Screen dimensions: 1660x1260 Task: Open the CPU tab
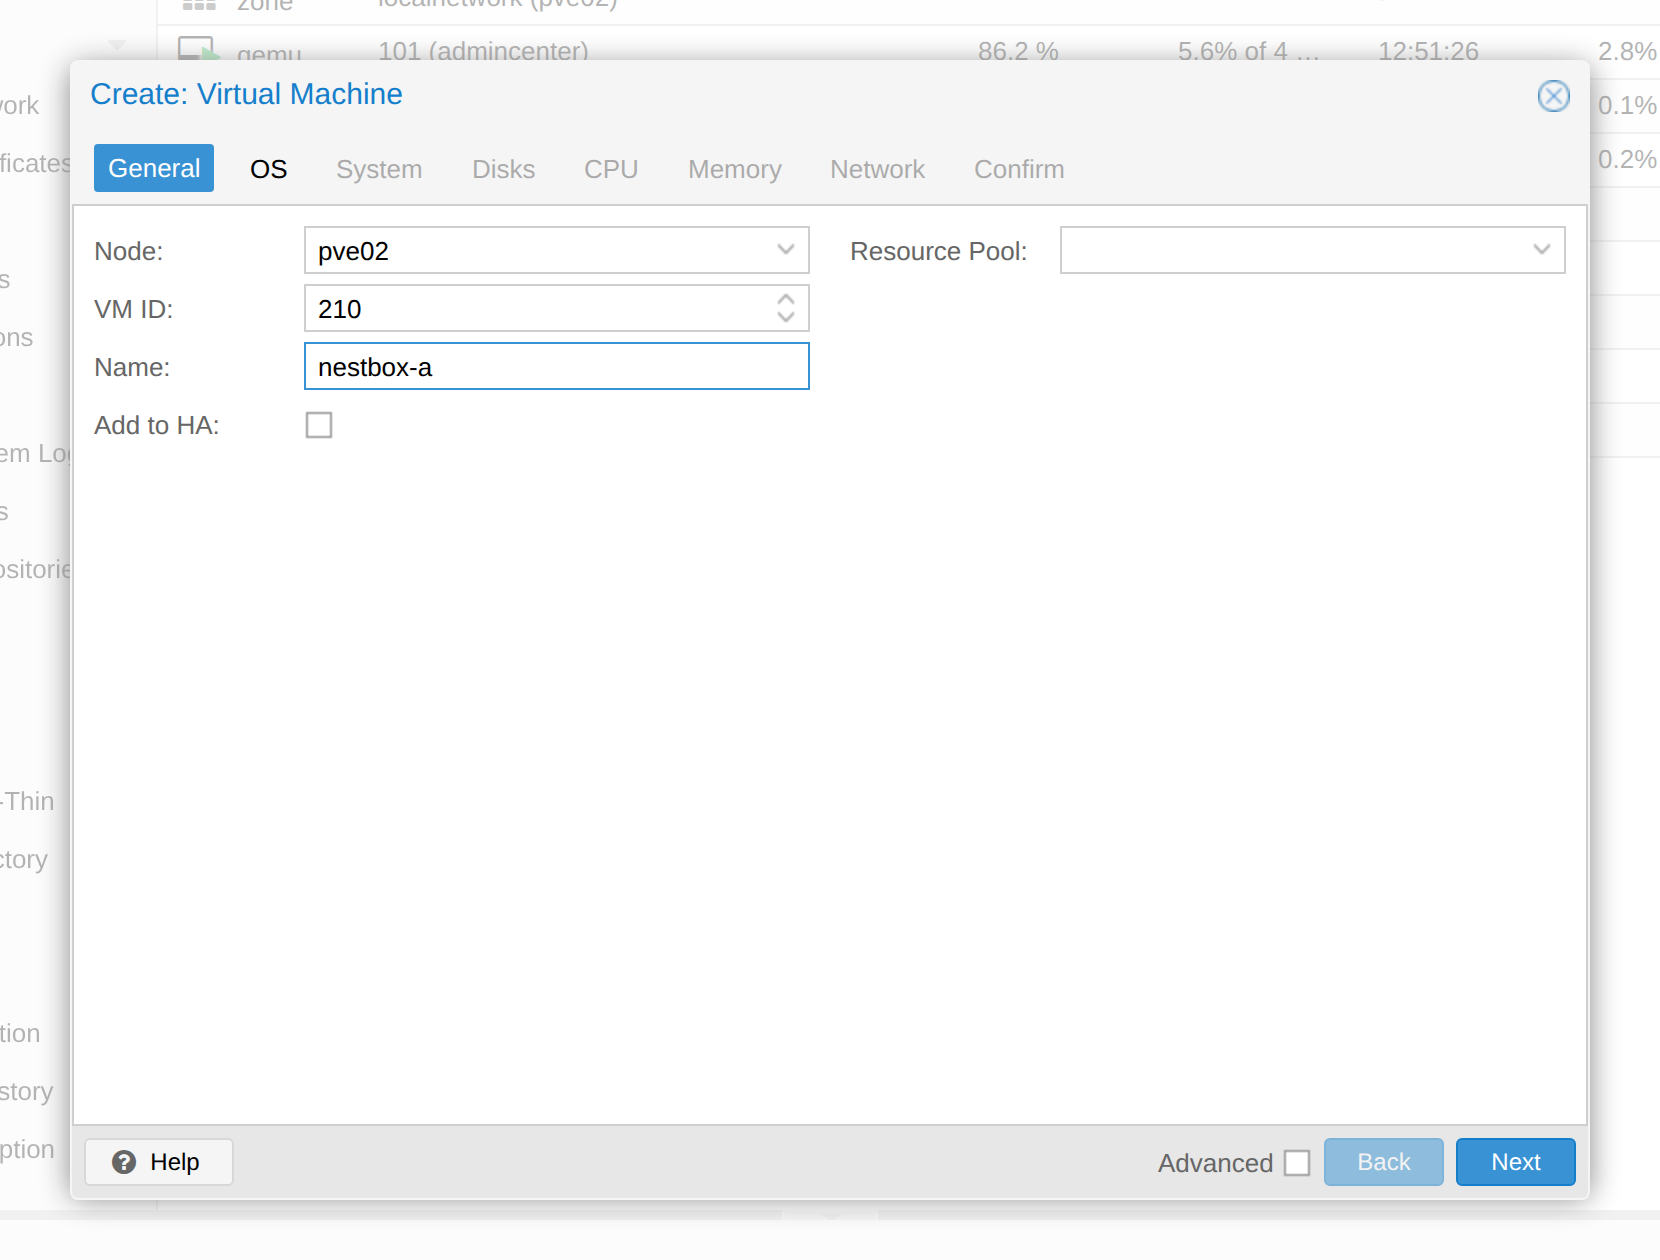coord(611,169)
